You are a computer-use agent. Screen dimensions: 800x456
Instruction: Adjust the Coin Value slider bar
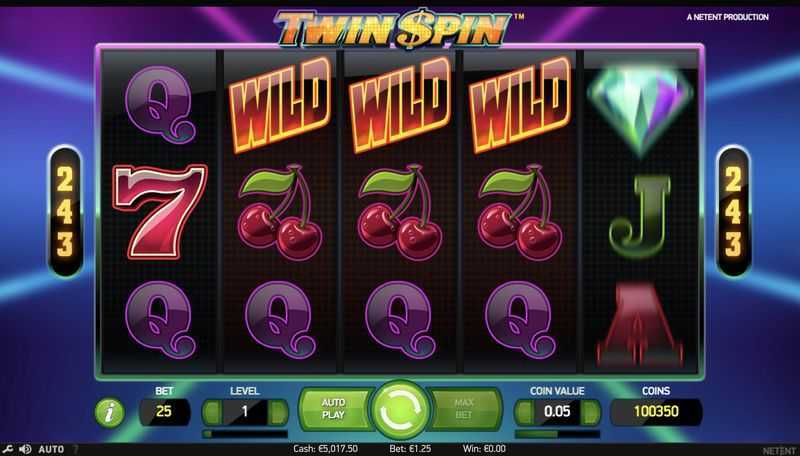pos(558,434)
